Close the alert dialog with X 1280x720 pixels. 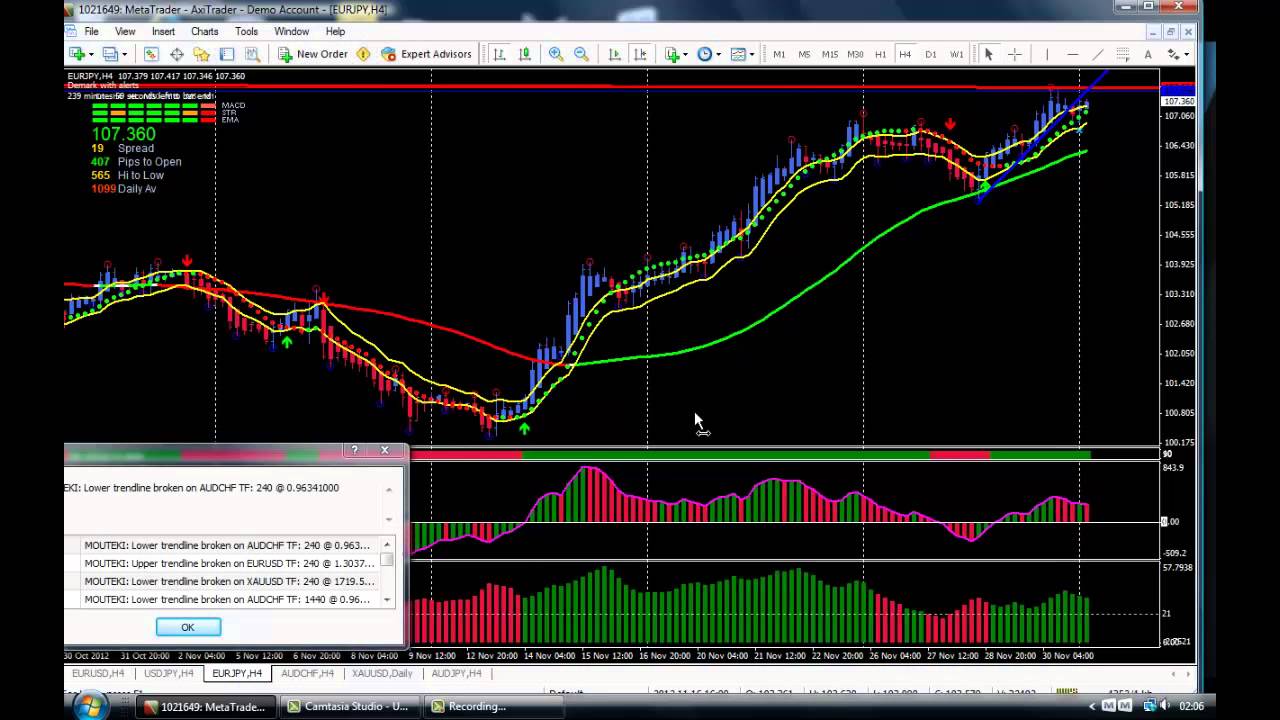pos(384,450)
